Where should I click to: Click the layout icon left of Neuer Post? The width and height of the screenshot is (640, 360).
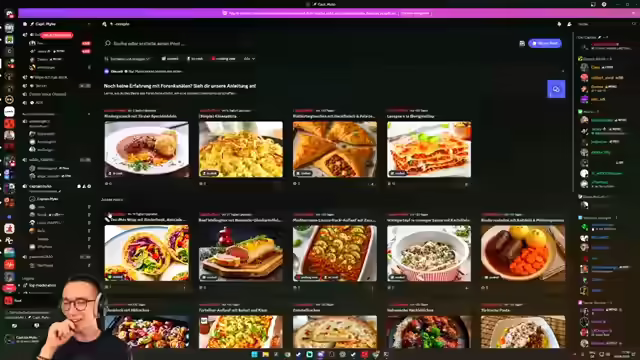(522, 43)
